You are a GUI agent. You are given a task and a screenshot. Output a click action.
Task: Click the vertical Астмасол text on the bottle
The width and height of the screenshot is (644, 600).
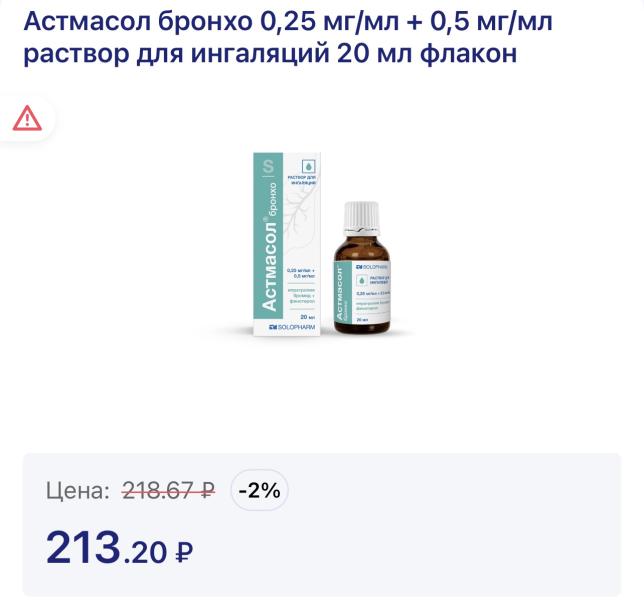pyautogui.click(x=340, y=293)
